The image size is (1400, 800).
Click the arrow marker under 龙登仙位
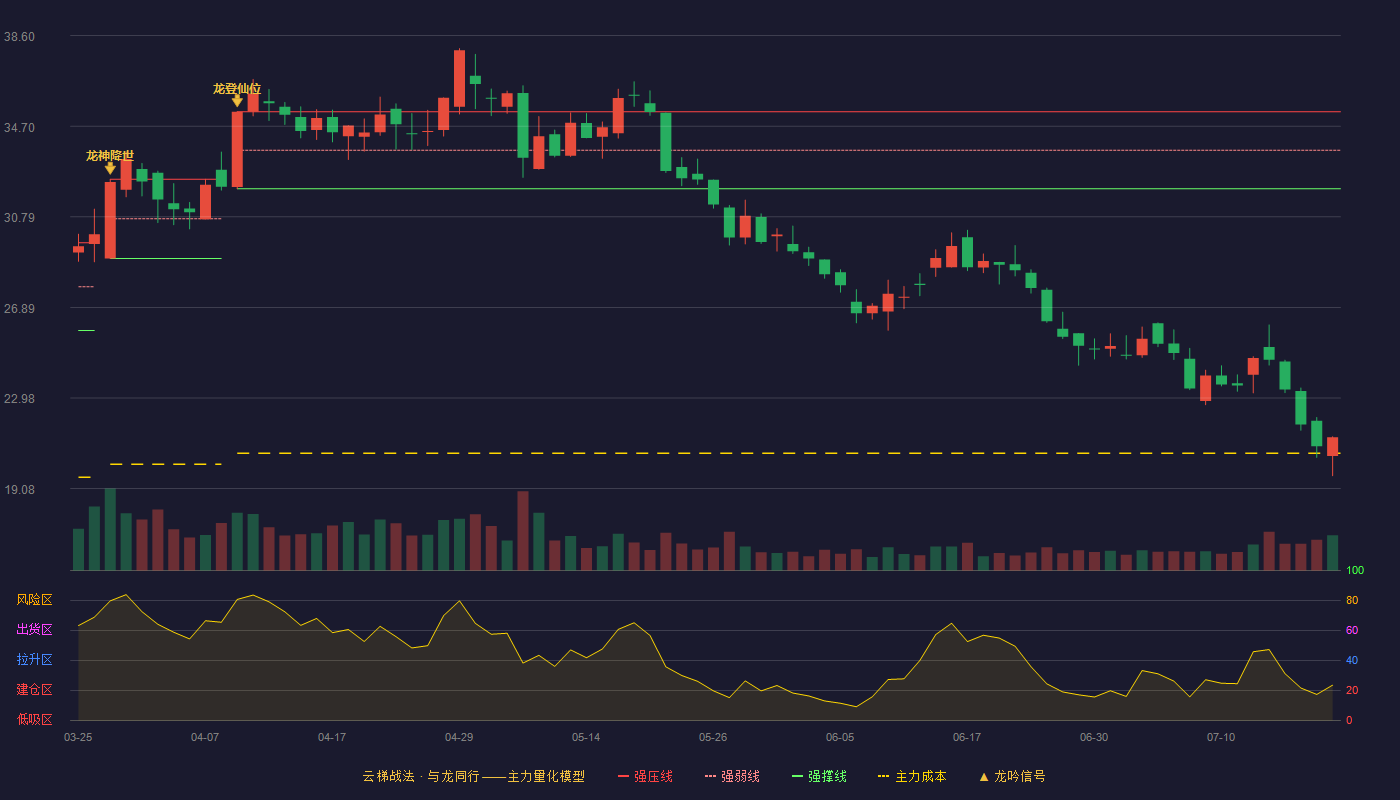(x=237, y=100)
